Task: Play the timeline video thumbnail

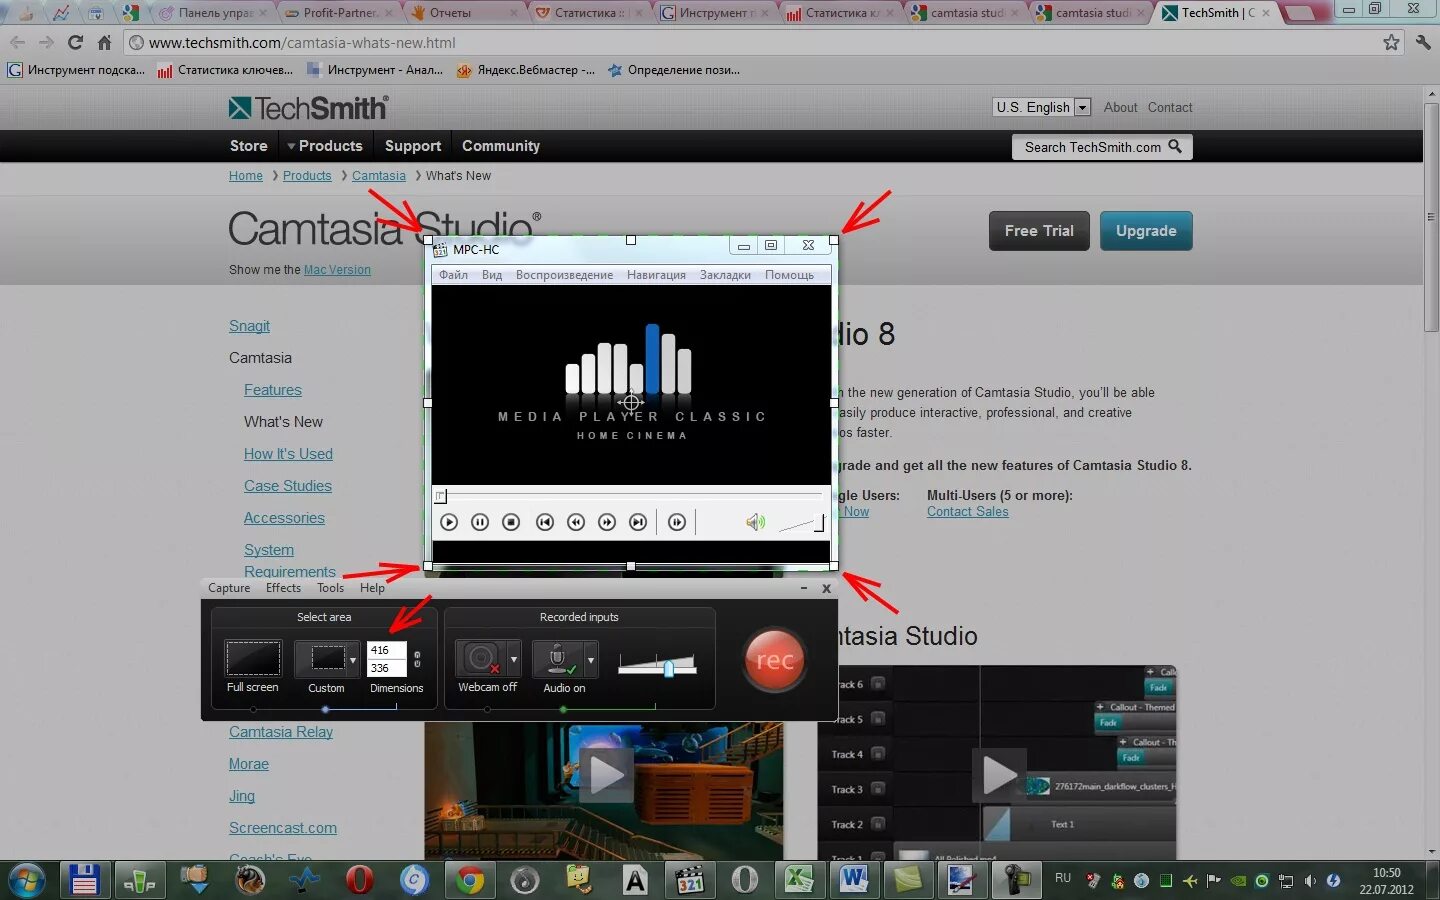Action: point(999,775)
